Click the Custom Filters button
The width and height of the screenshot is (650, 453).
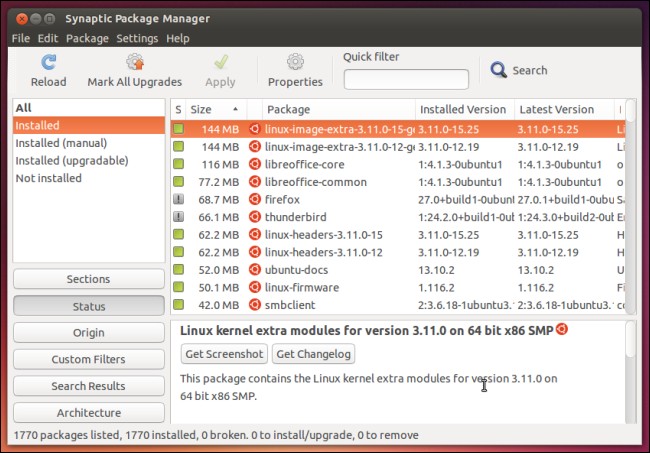(x=89, y=359)
